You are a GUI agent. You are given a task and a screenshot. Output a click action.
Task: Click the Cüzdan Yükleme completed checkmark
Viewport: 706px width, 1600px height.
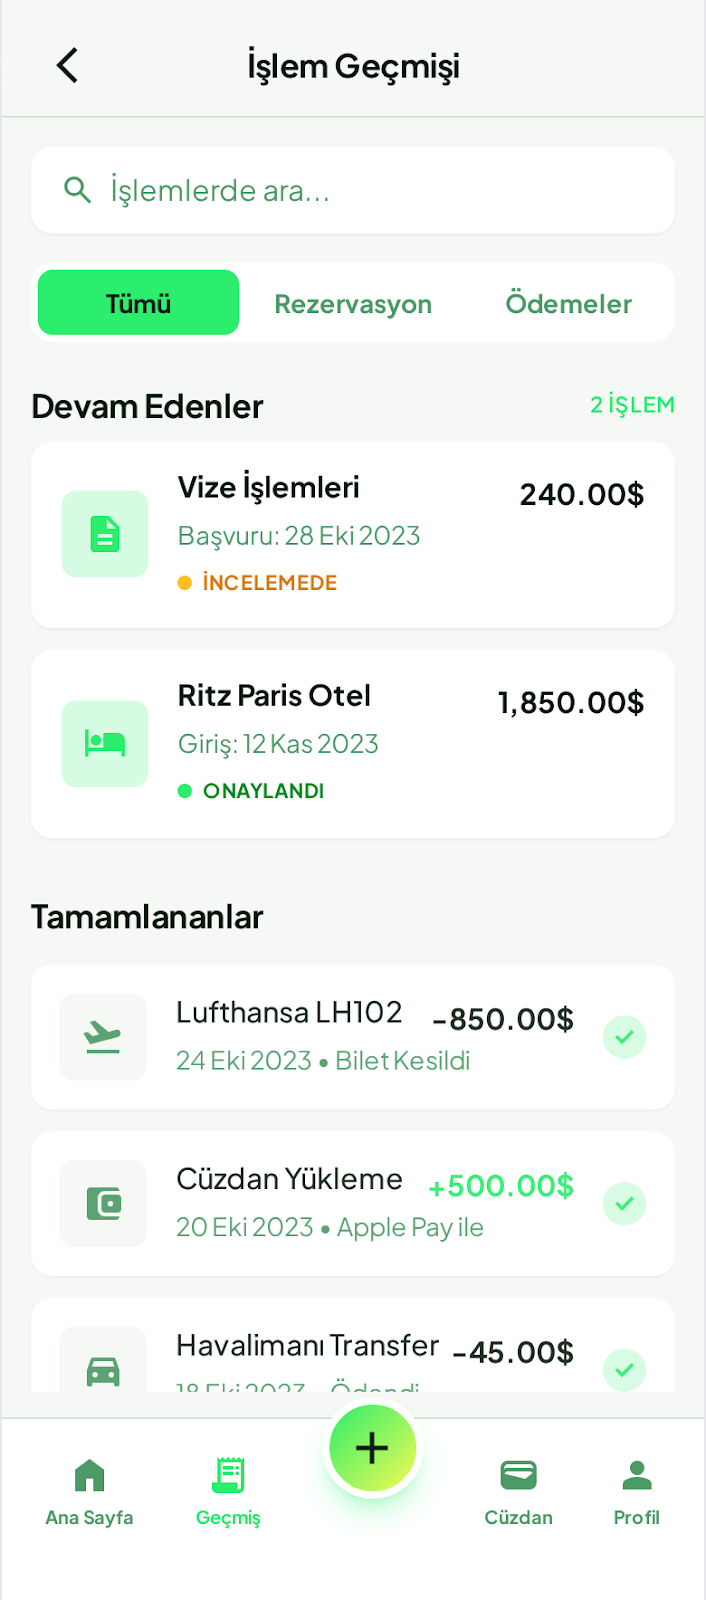click(624, 1203)
